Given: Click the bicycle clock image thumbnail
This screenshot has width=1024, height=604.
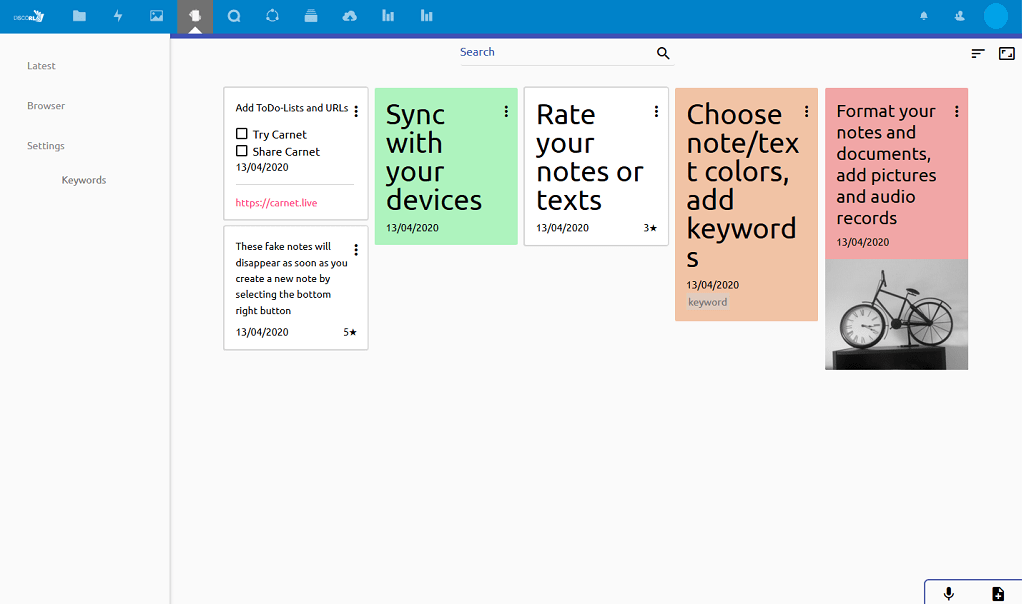Looking at the screenshot, I should pos(896,315).
